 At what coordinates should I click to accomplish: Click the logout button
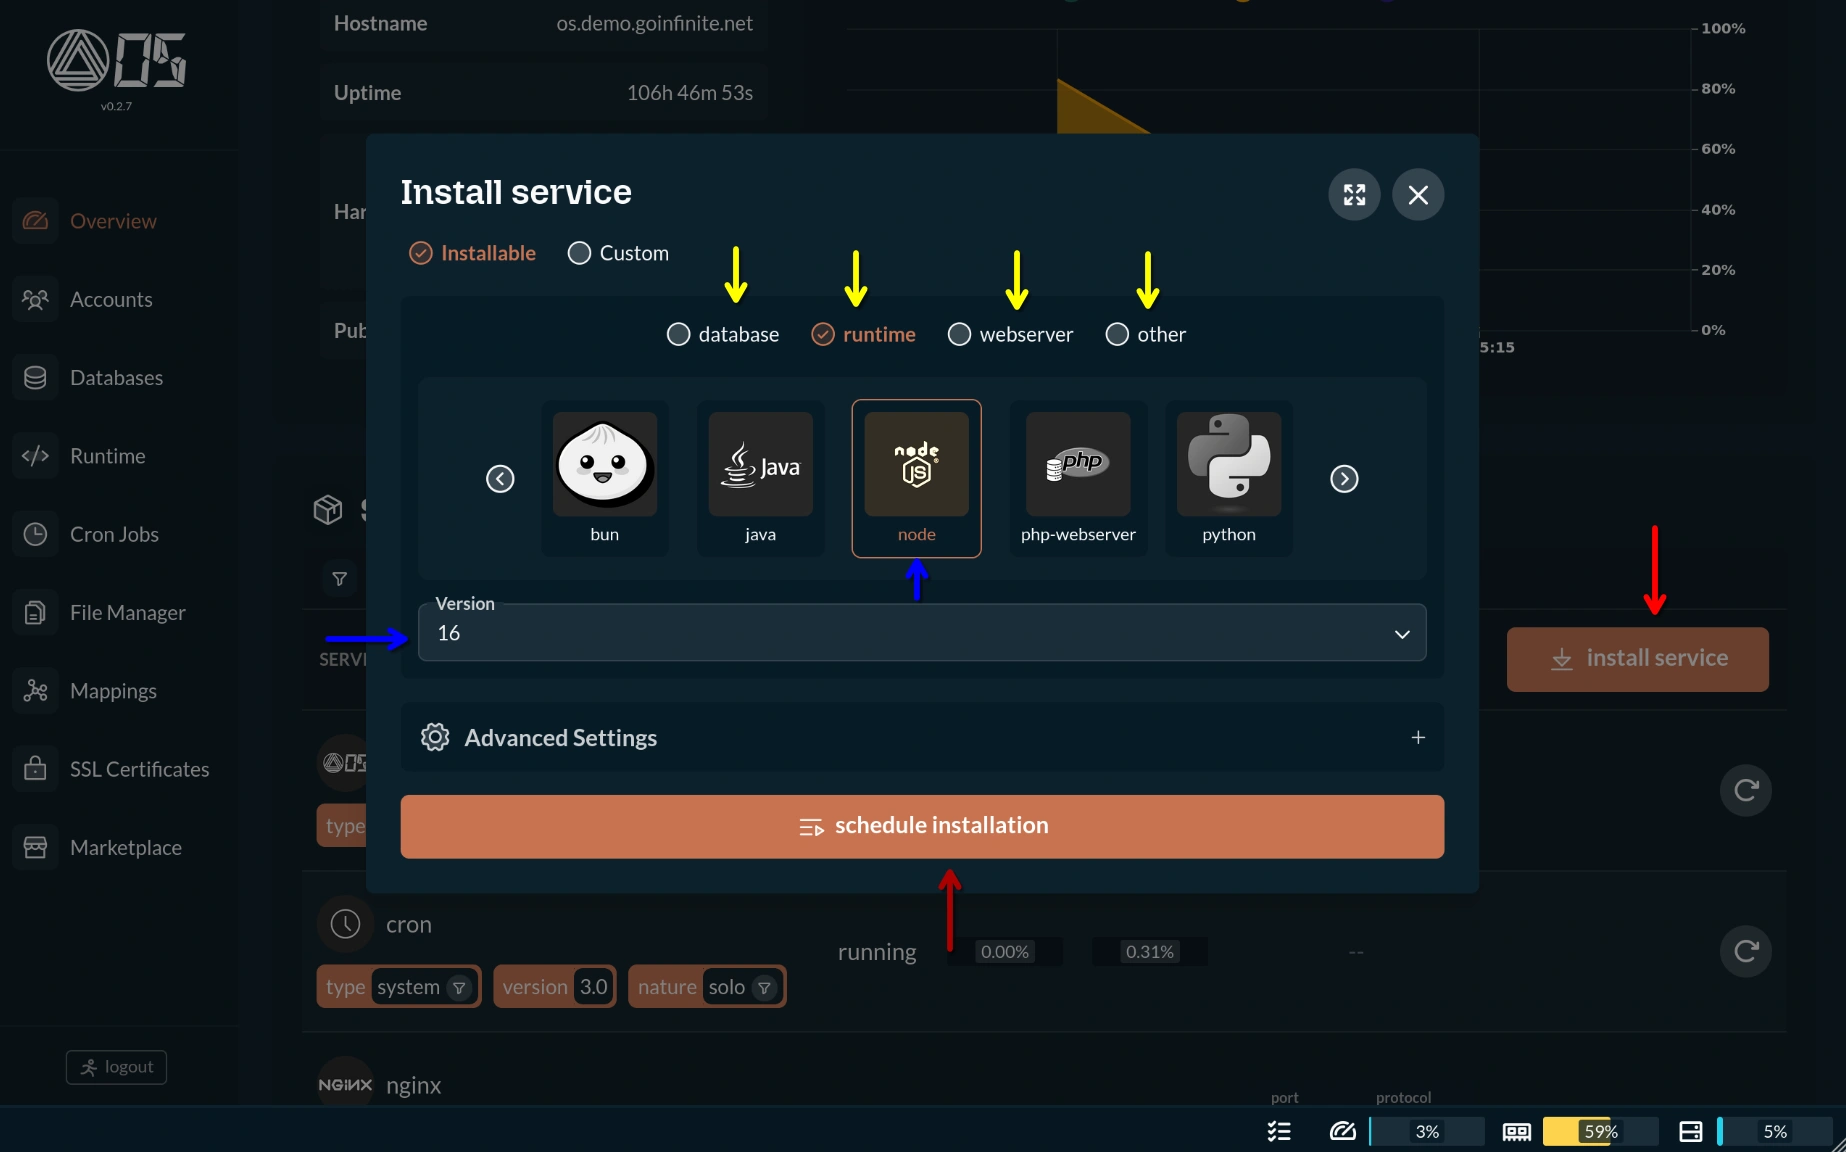coord(115,1066)
